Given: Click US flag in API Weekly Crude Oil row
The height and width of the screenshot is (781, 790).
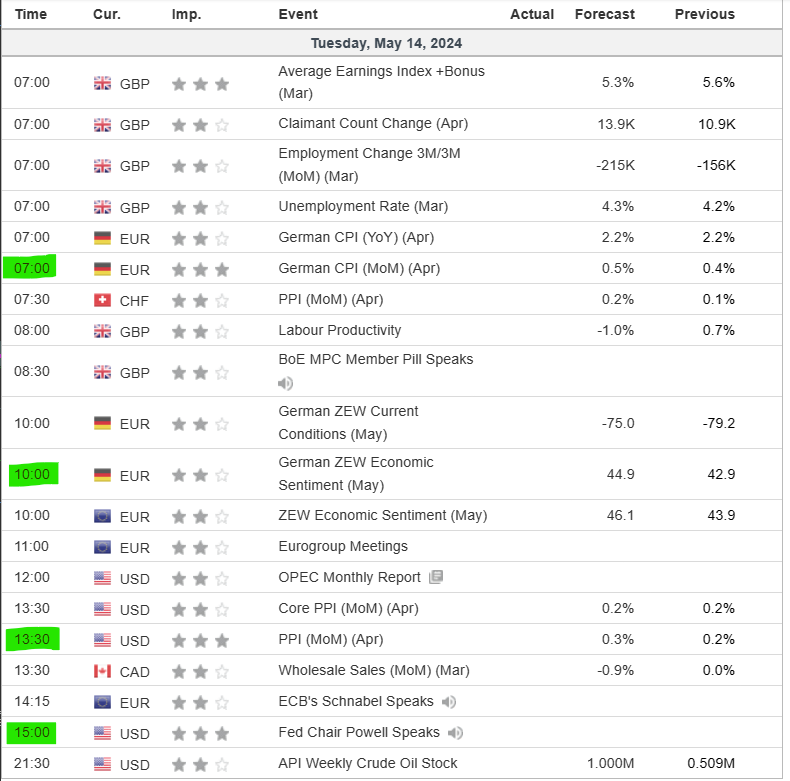Looking at the screenshot, I should click(x=102, y=764).
